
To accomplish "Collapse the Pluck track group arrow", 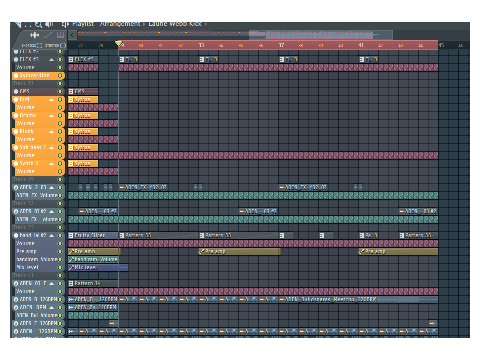I will tap(51, 131).
